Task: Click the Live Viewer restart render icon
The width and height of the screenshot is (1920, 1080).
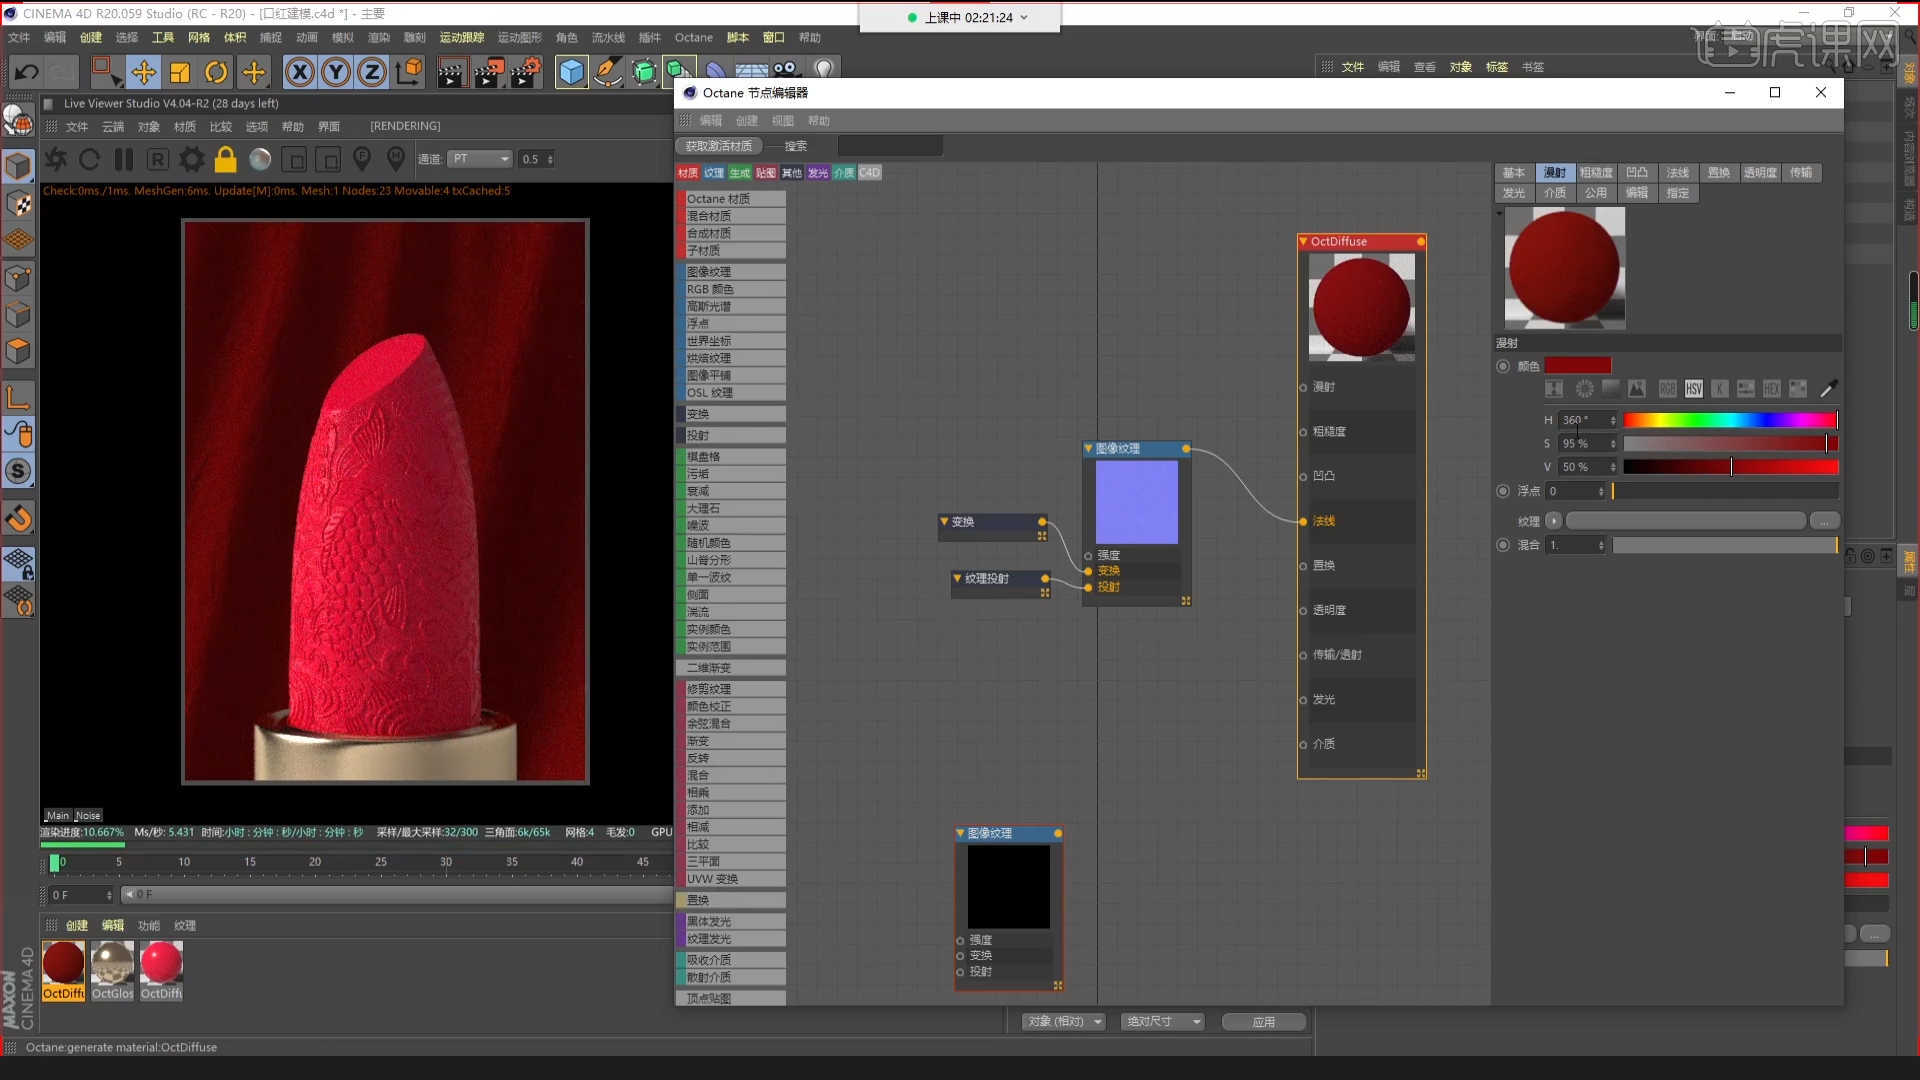Action: (x=56, y=160)
